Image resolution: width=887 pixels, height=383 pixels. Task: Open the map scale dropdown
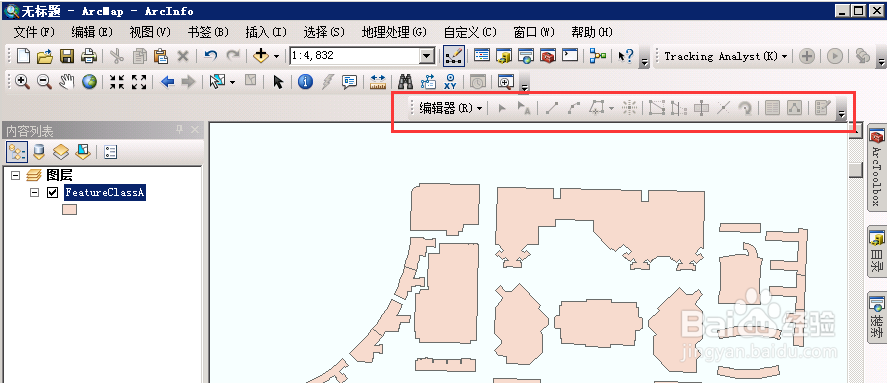coord(428,56)
